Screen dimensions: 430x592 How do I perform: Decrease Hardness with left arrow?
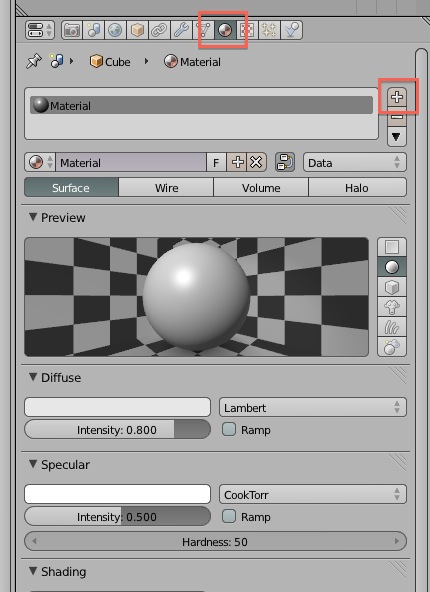click(34, 541)
